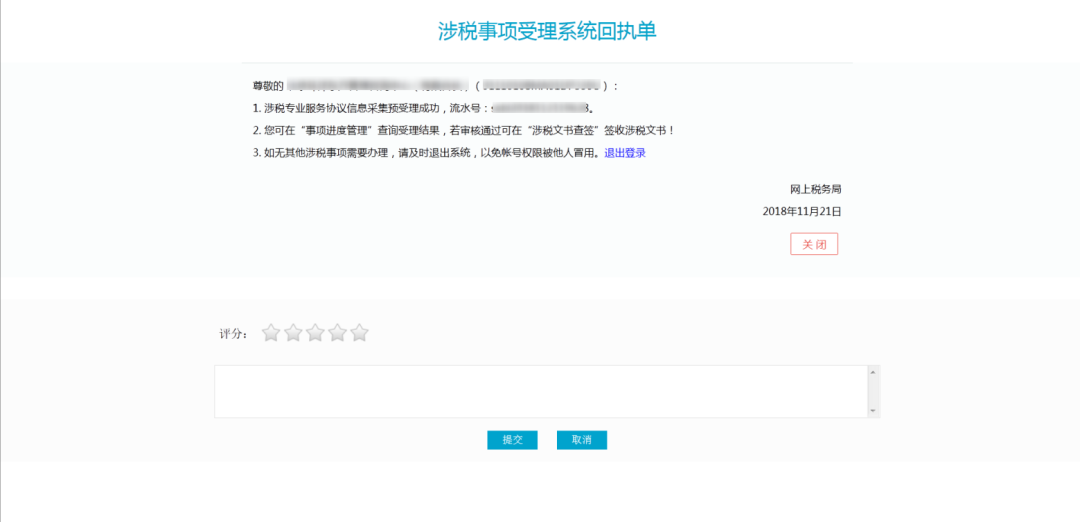Click the 评分 label

(233, 334)
